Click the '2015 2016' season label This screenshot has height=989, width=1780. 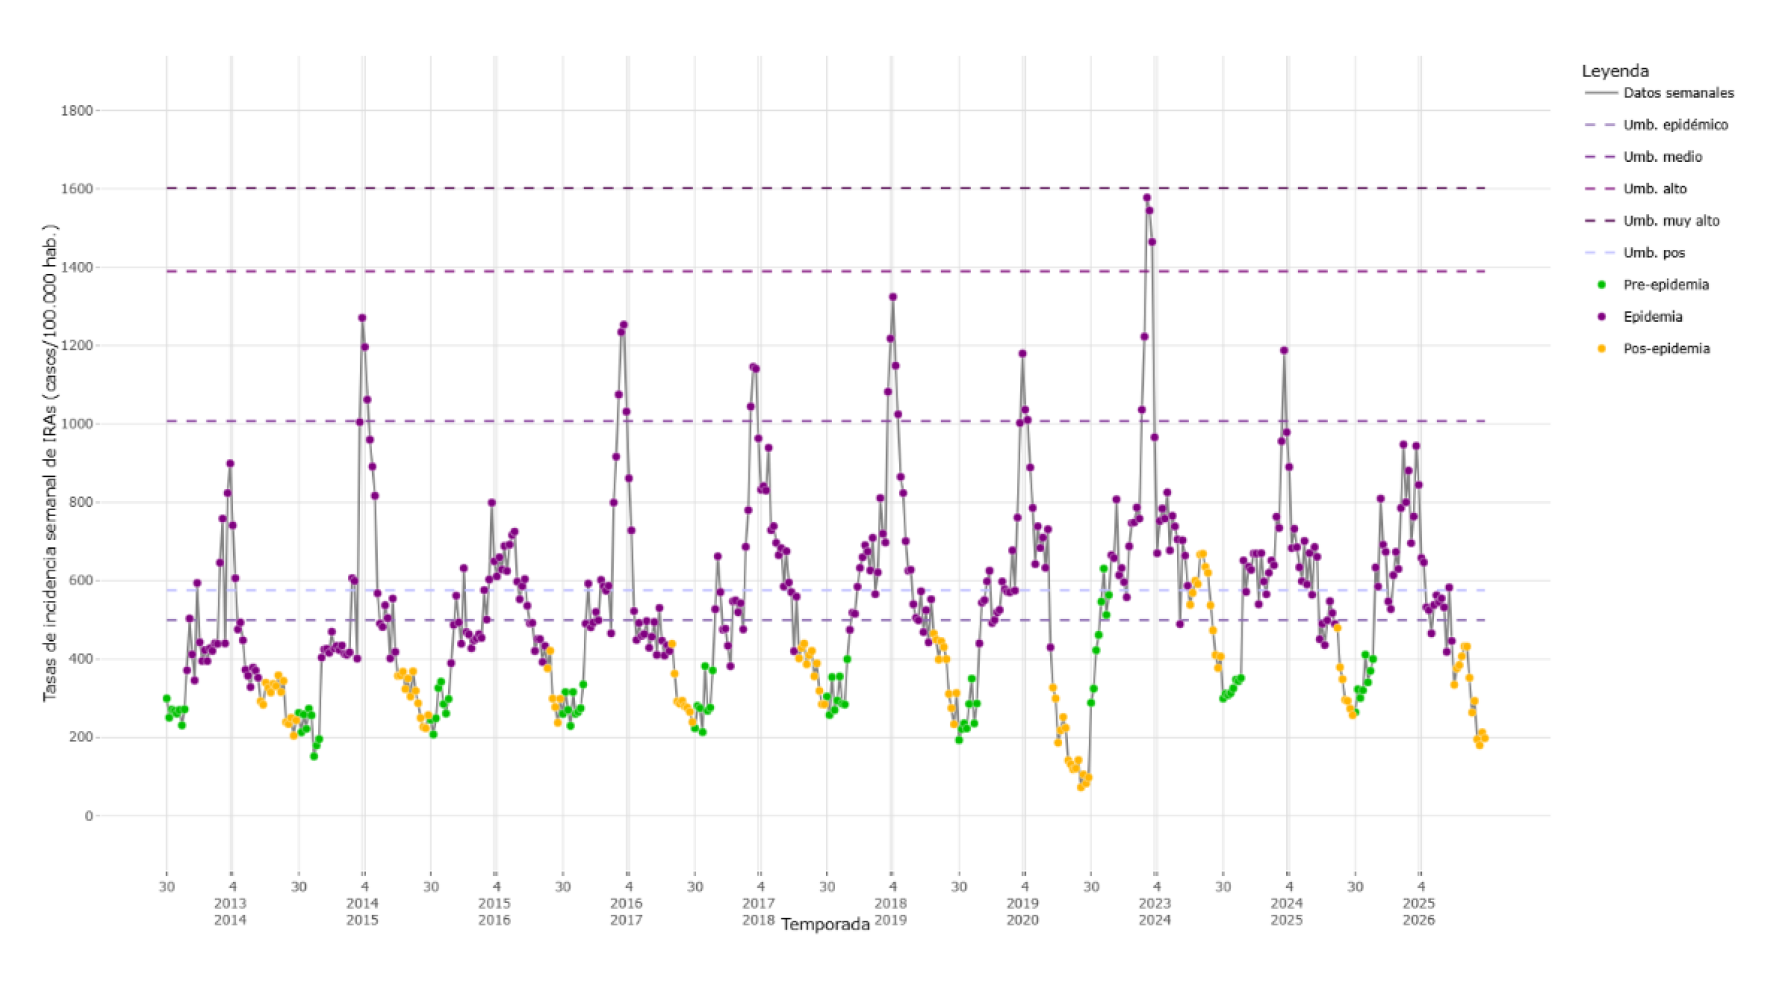494,911
